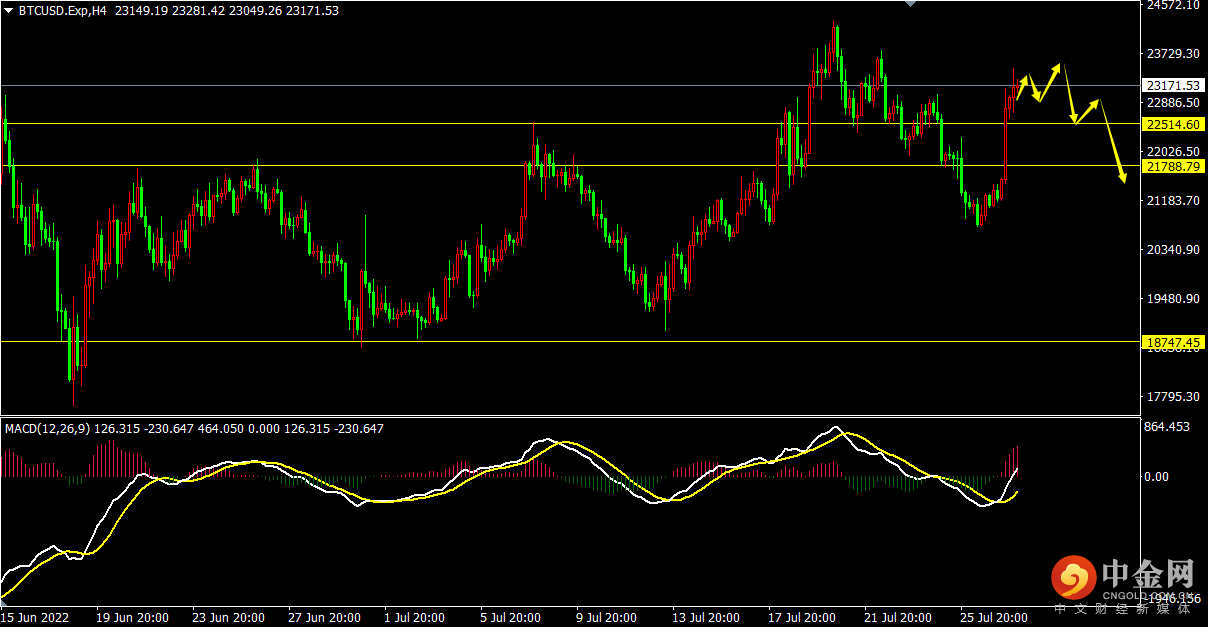
Task: Click the grey chart shift marker at top
Action: (909, 4)
